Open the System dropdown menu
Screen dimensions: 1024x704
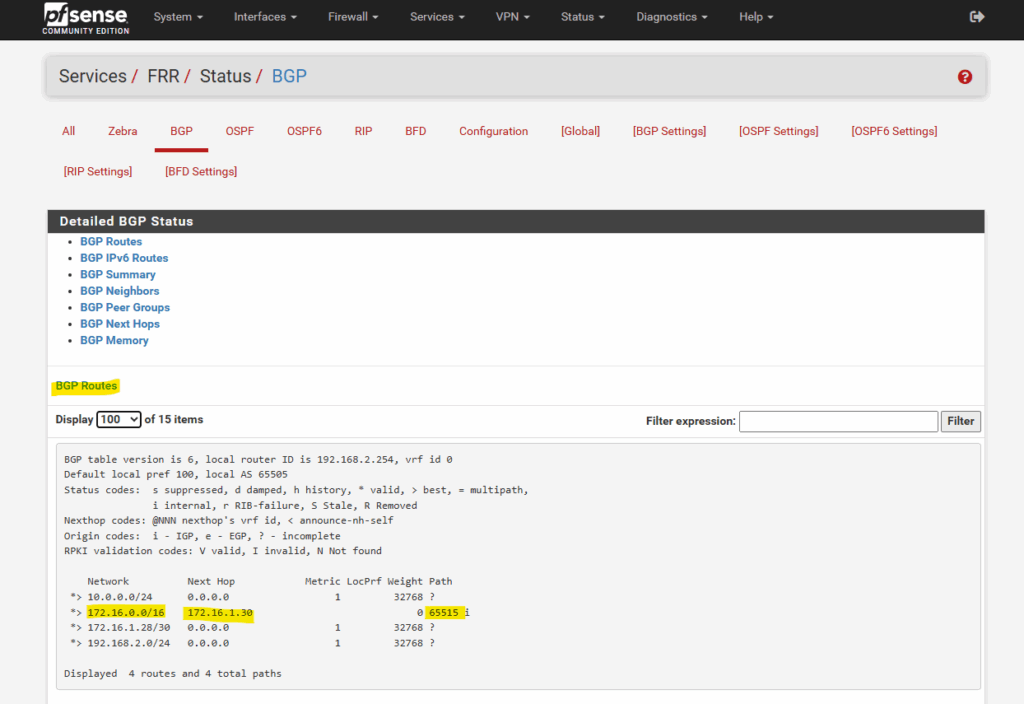click(178, 17)
